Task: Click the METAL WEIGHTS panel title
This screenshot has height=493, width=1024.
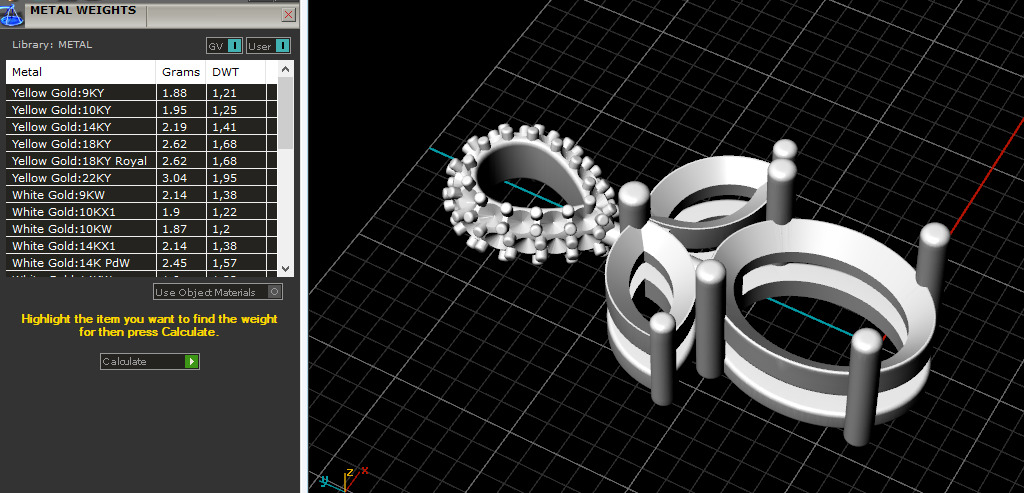Action: (83, 10)
